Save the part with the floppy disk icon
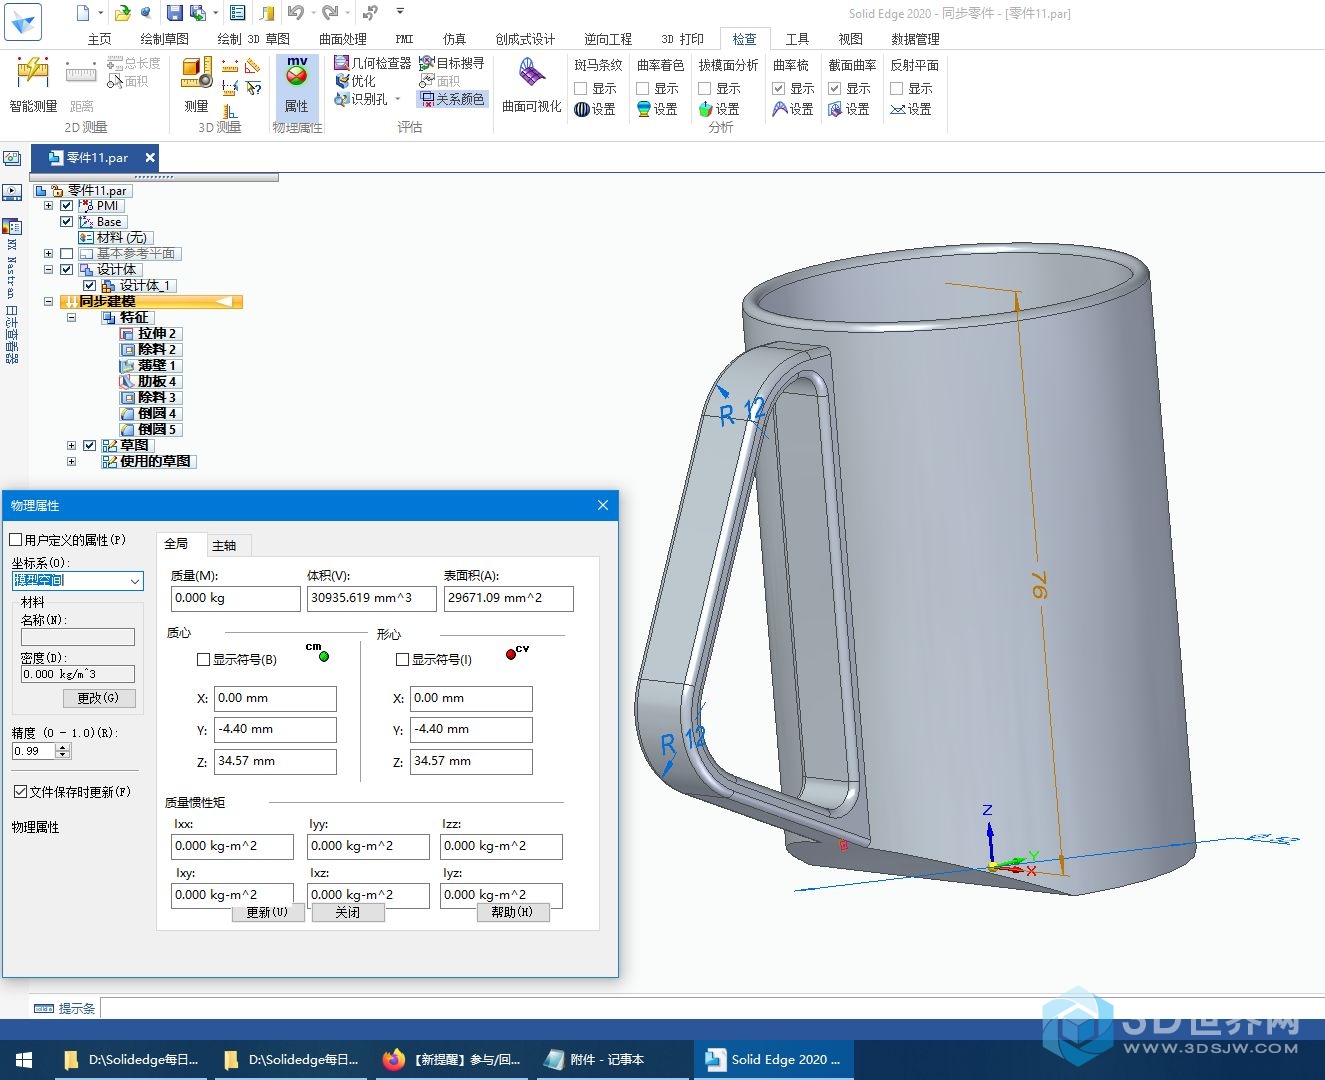Image resolution: width=1325 pixels, height=1080 pixels. (x=175, y=13)
